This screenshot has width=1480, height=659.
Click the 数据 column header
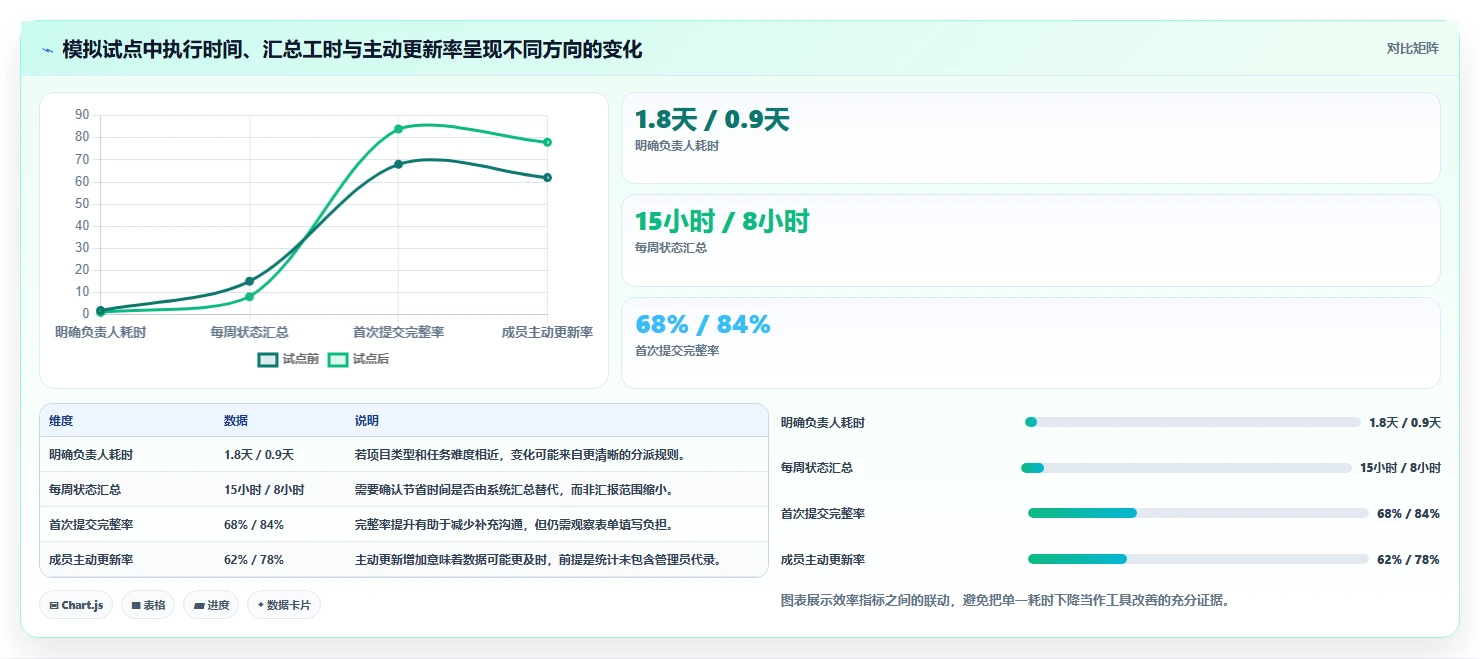tap(236, 421)
